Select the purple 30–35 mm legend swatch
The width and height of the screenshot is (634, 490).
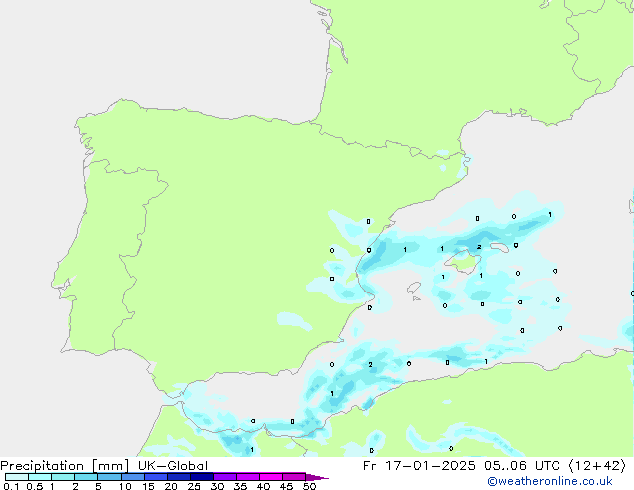[225, 477]
